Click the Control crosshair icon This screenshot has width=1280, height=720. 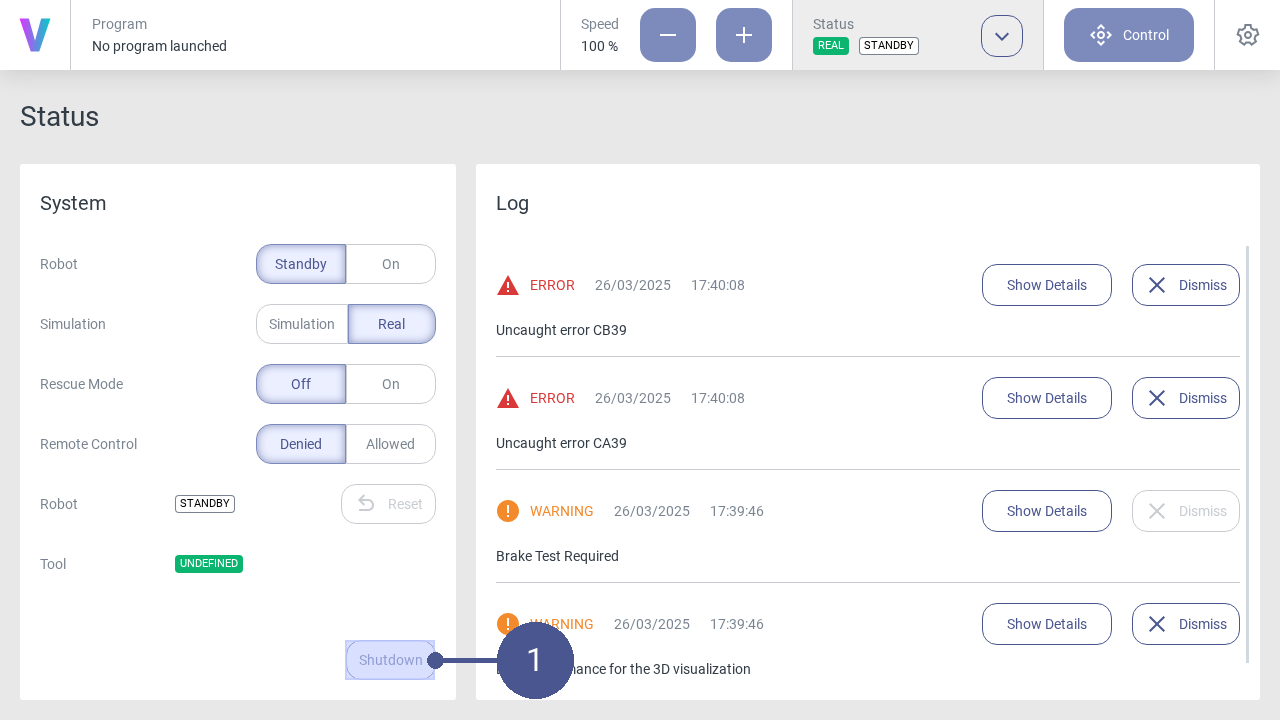click(1100, 34)
